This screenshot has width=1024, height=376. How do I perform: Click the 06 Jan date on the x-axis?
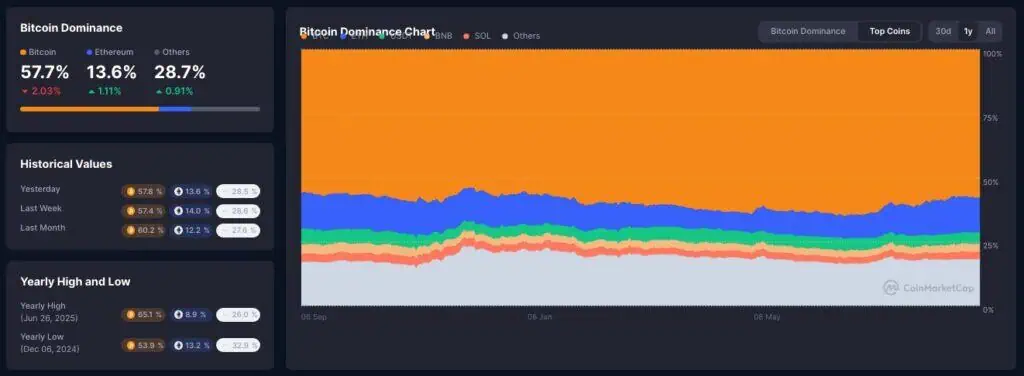click(540, 317)
